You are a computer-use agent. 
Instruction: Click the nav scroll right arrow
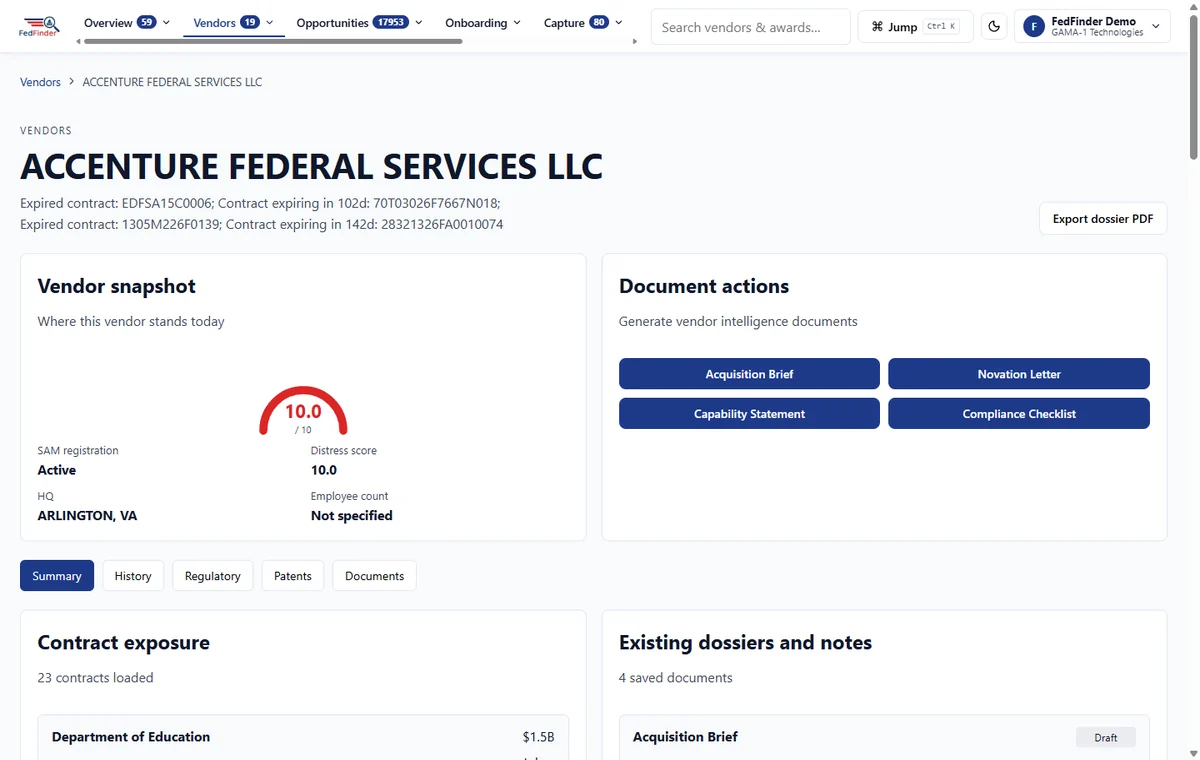coord(635,42)
